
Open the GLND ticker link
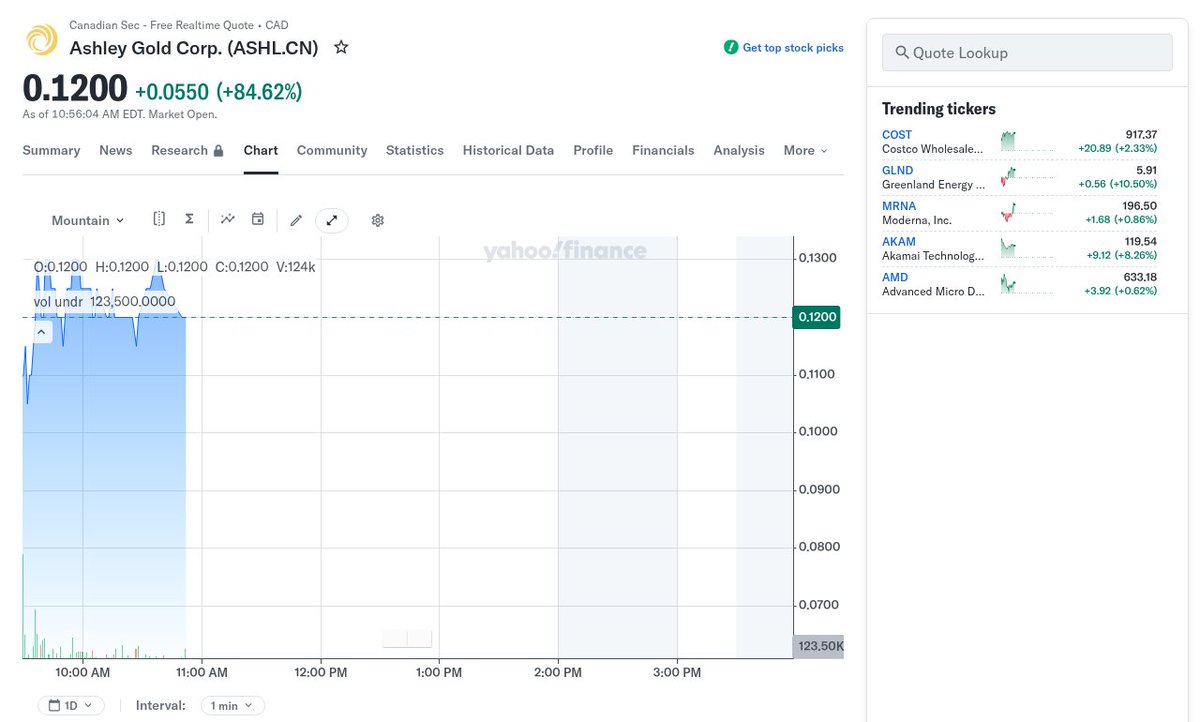(898, 170)
